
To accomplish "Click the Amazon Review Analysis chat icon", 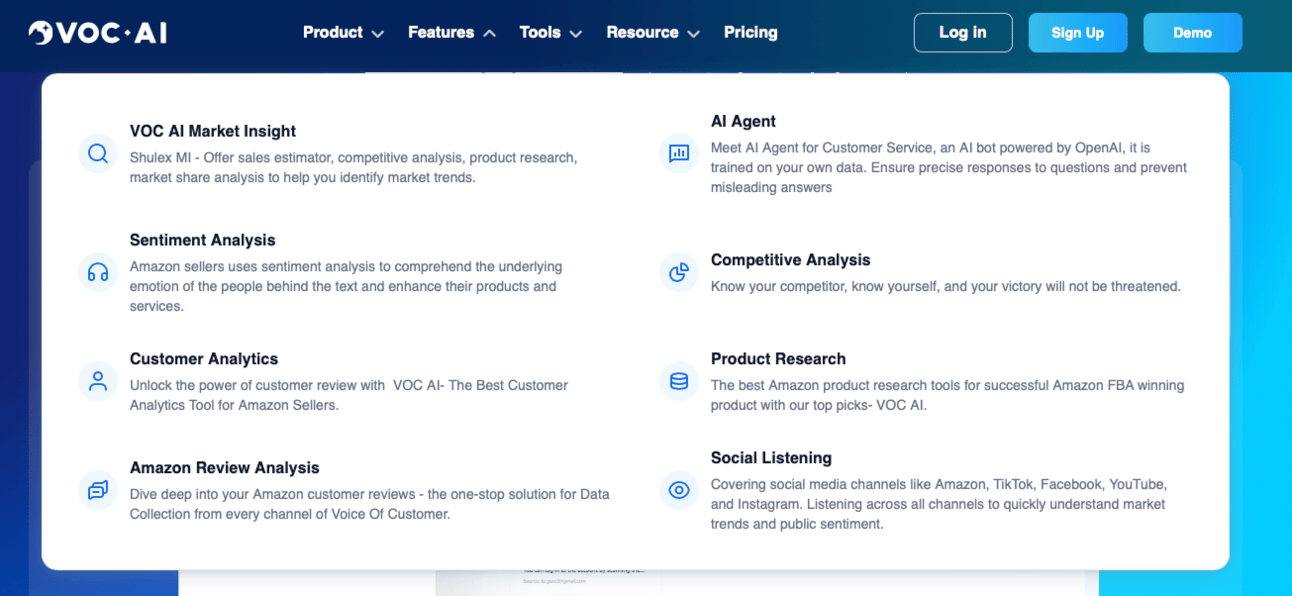I will click(98, 490).
